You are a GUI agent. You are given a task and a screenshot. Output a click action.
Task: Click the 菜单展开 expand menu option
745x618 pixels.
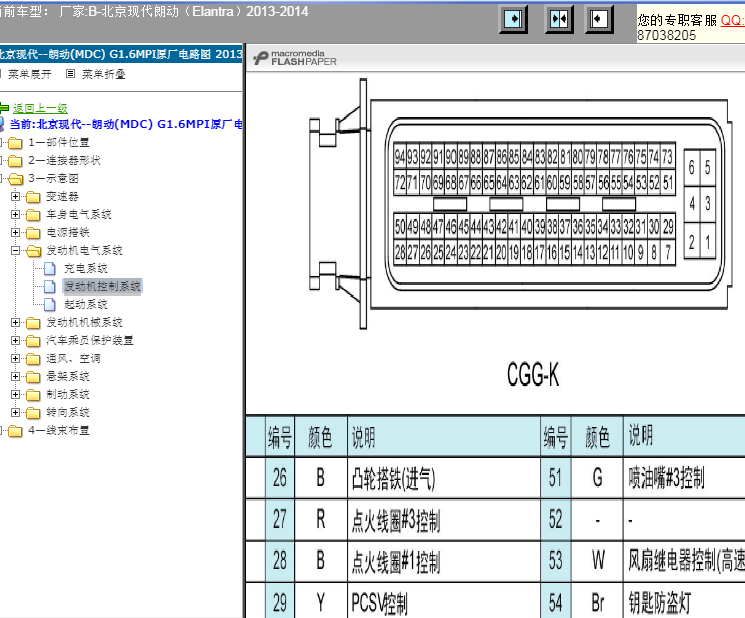click(x=29, y=74)
